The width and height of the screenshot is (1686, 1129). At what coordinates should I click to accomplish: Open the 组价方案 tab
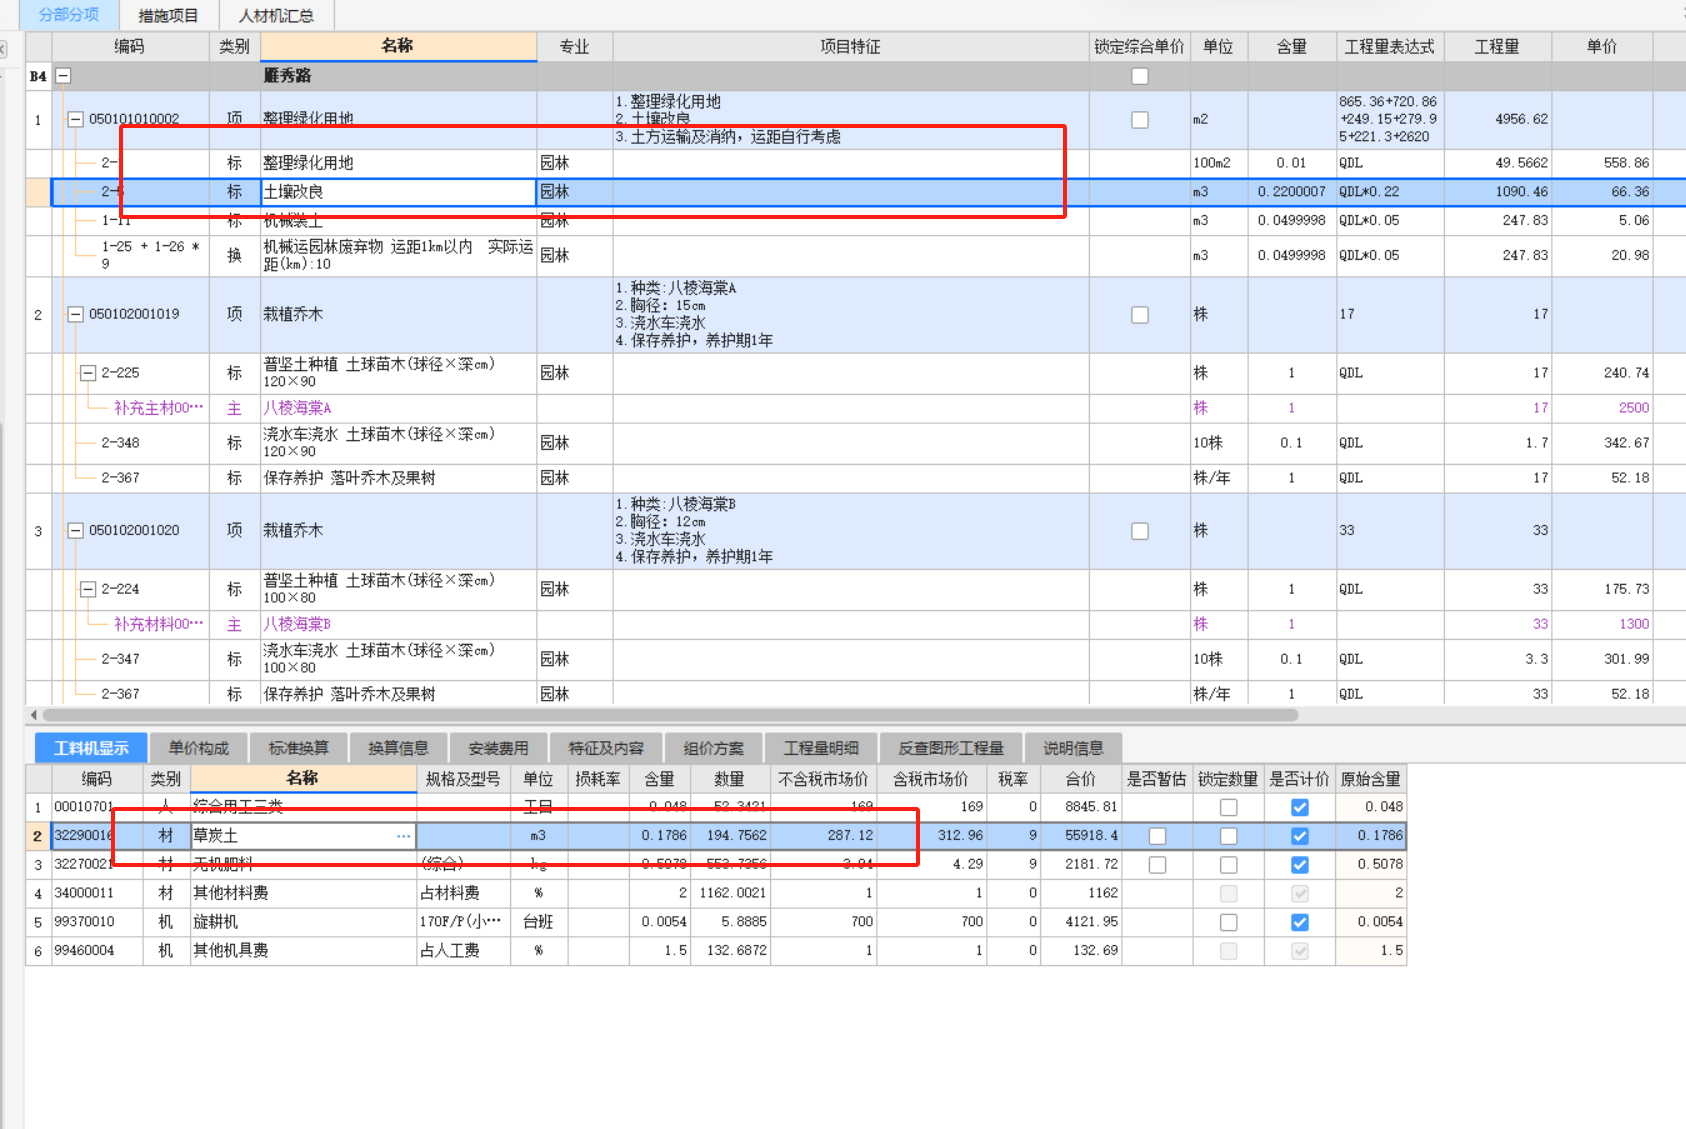(x=714, y=748)
